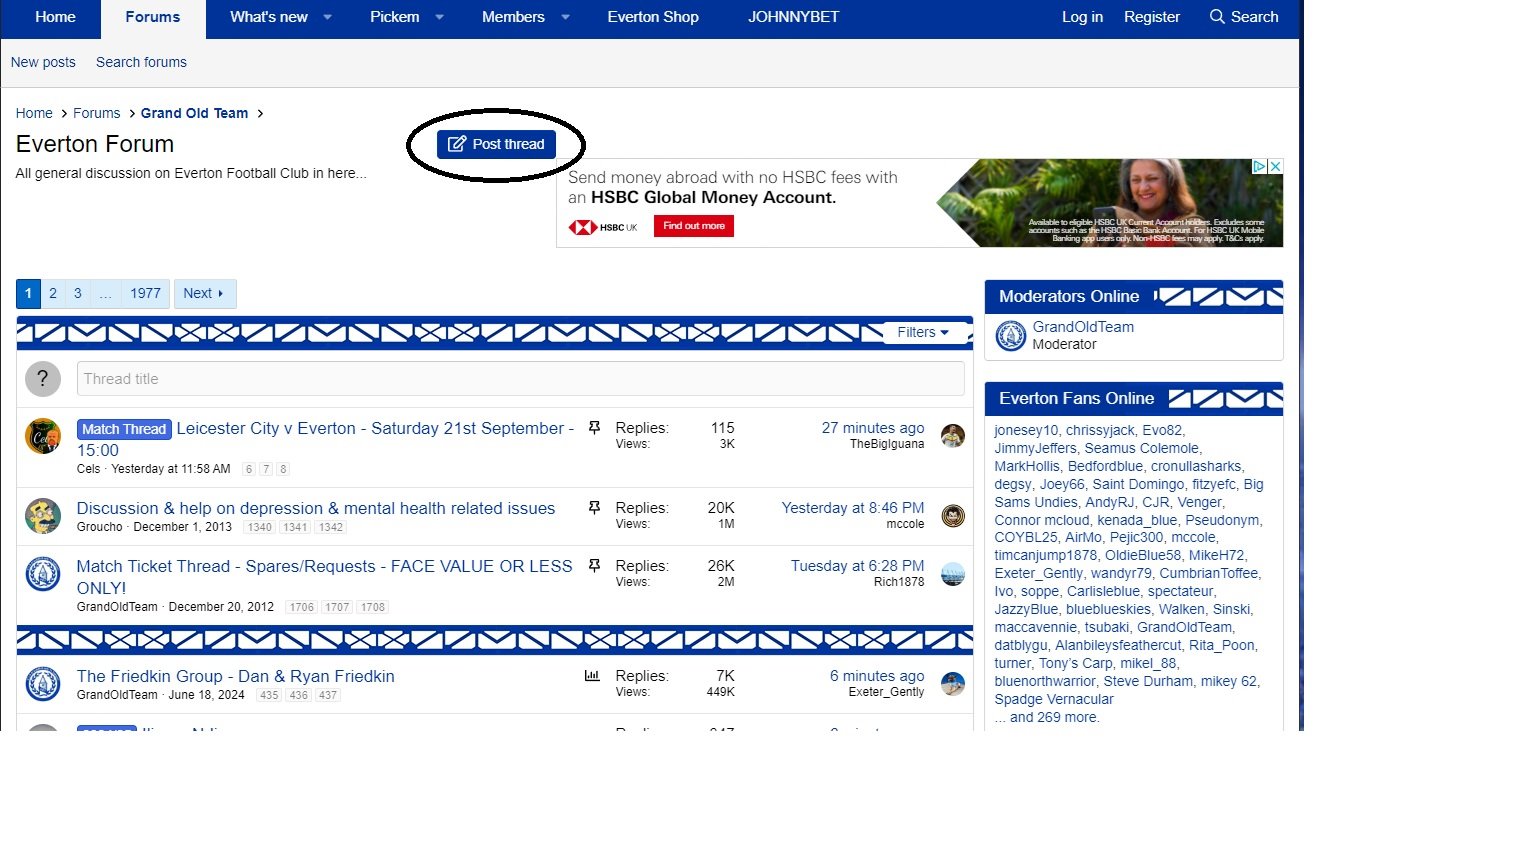Viewport: 1536px width, 864px height.
Task: Open latest post 27 minutes ago
Action: [x=873, y=428]
